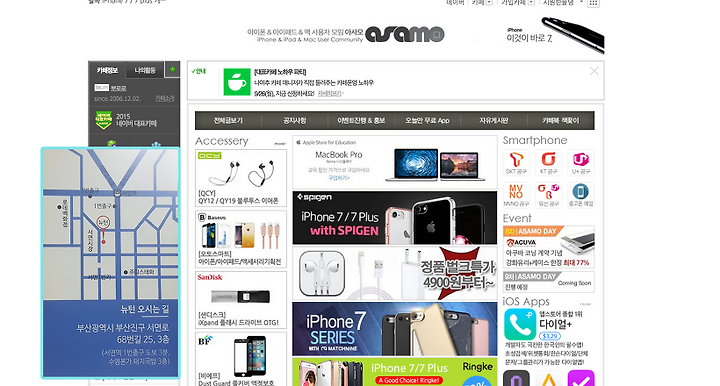
Task: Open the 9차 ASAMO DAY Coming Soon banner
Action: click(549, 282)
